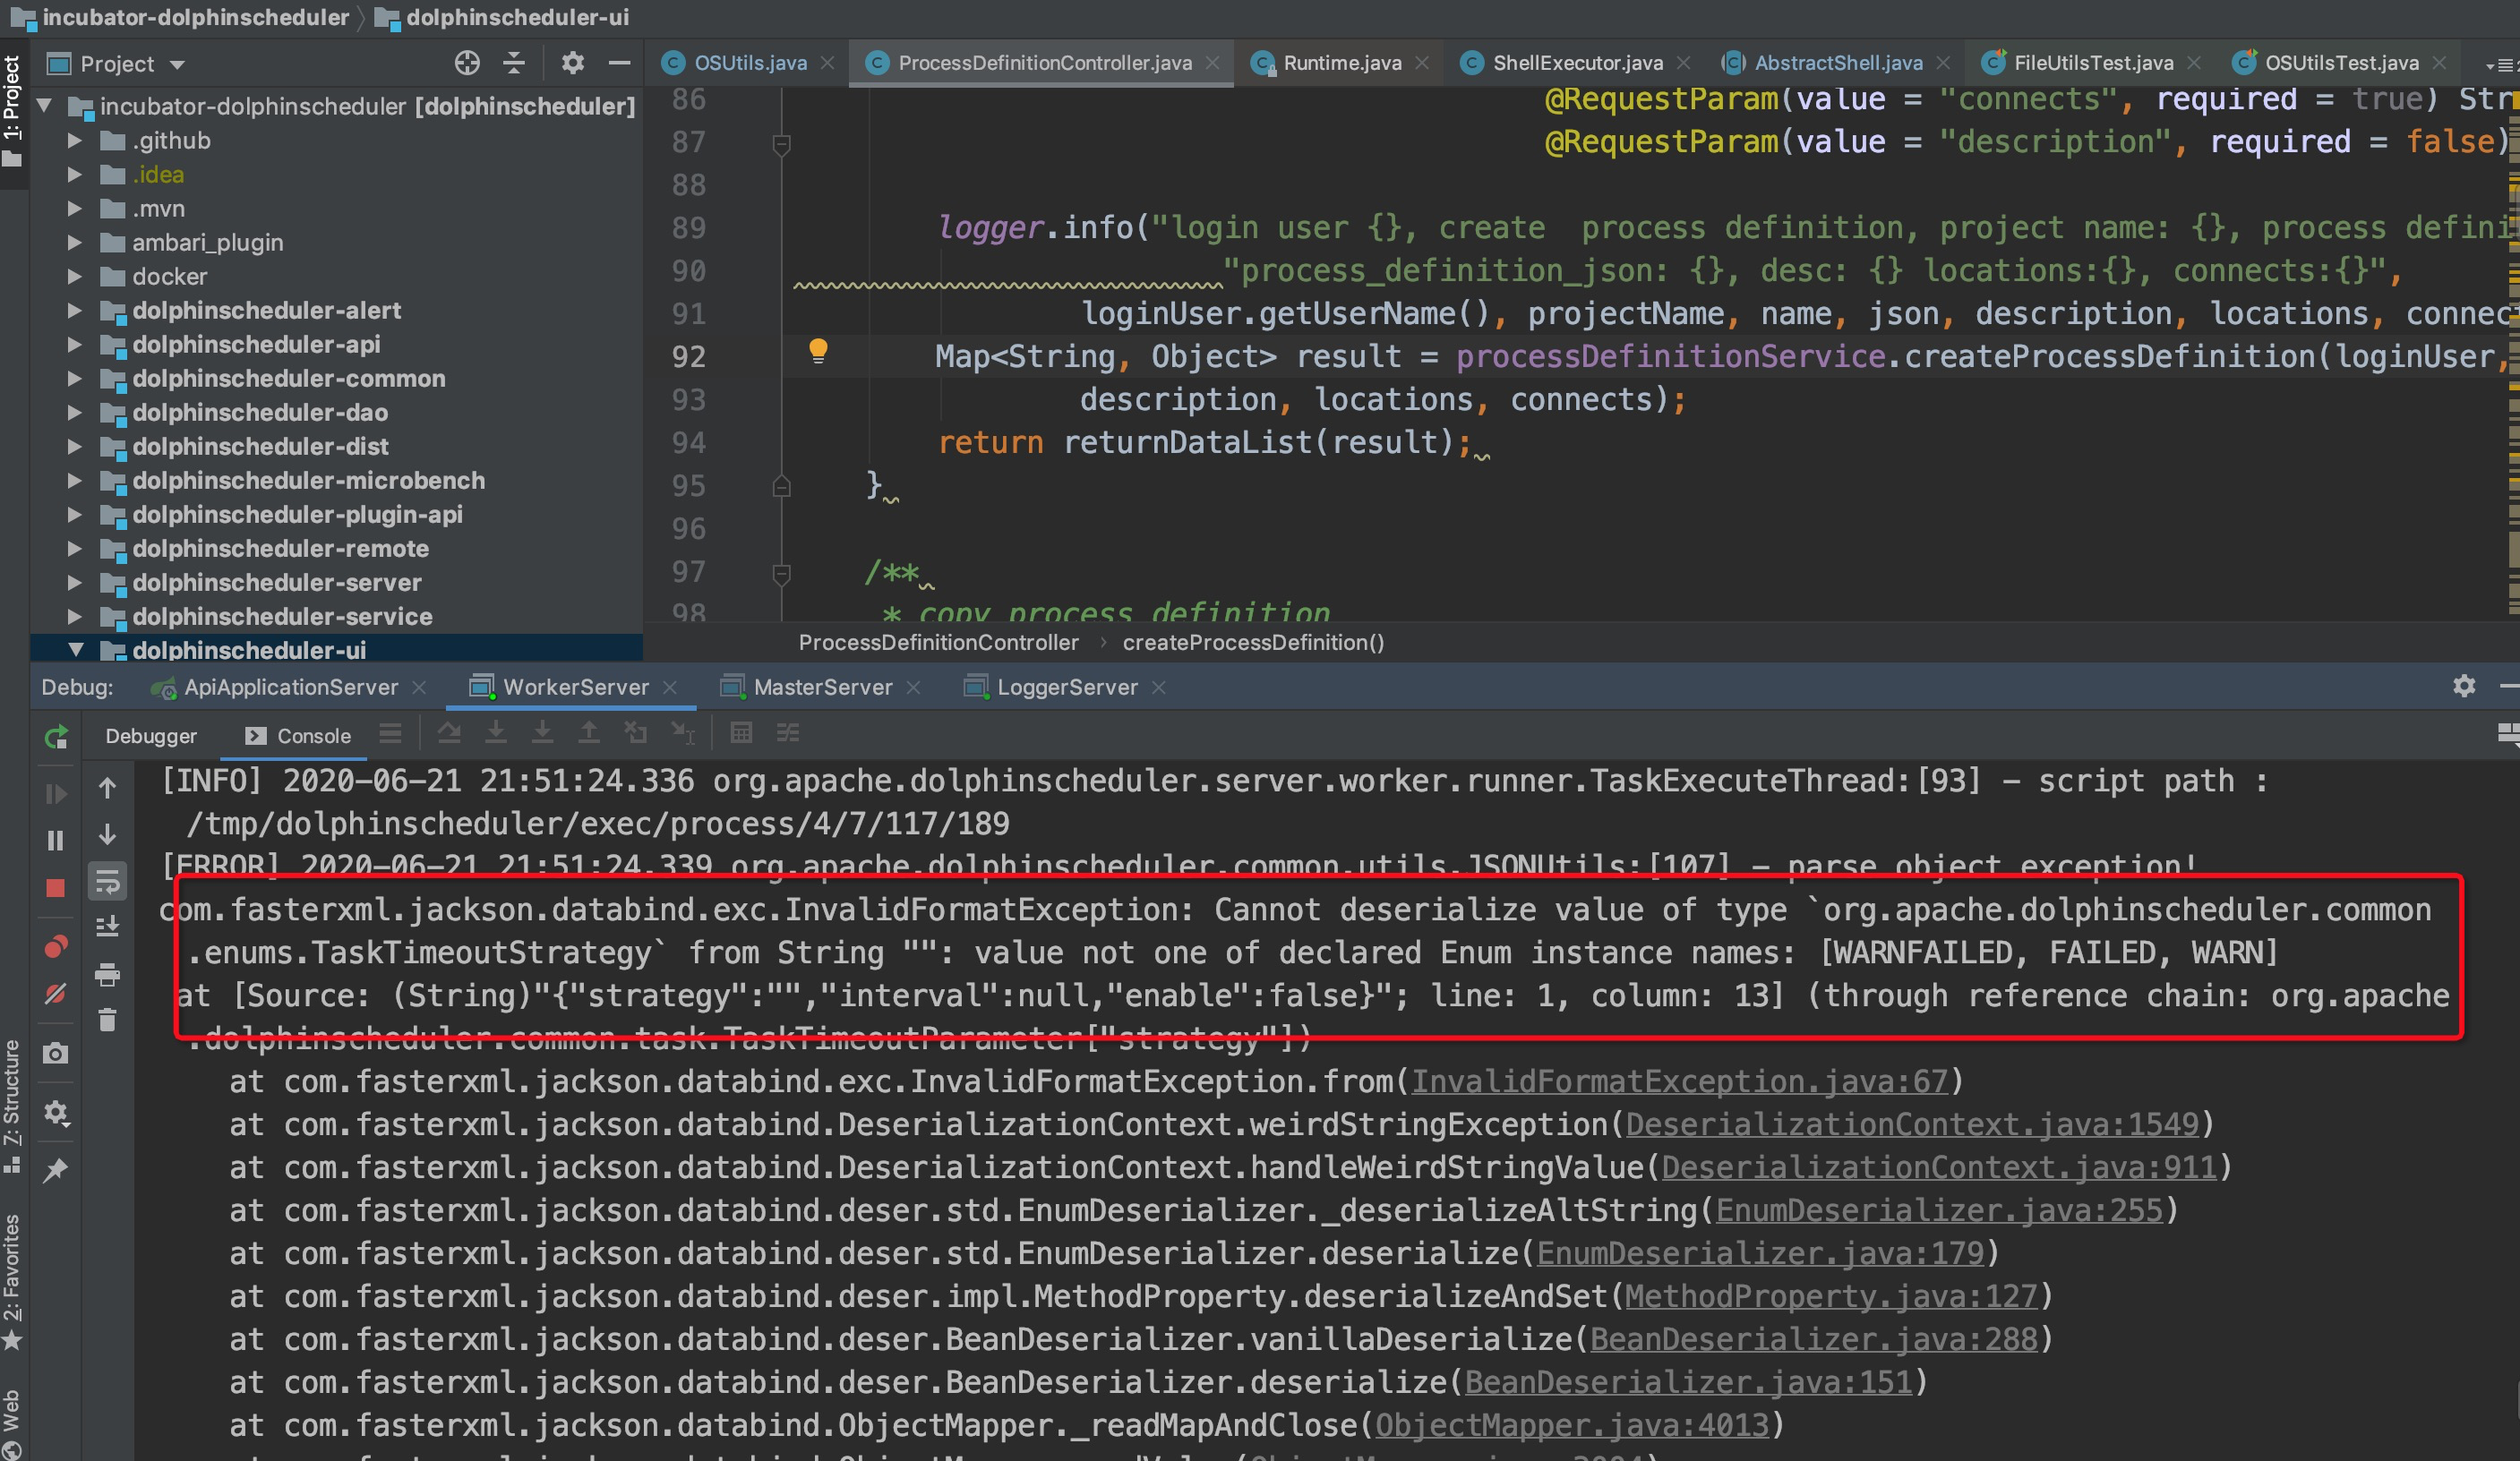Switch to the MasterServer debug tab
The width and height of the screenshot is (2520, 1461).
tap(822, 687)
